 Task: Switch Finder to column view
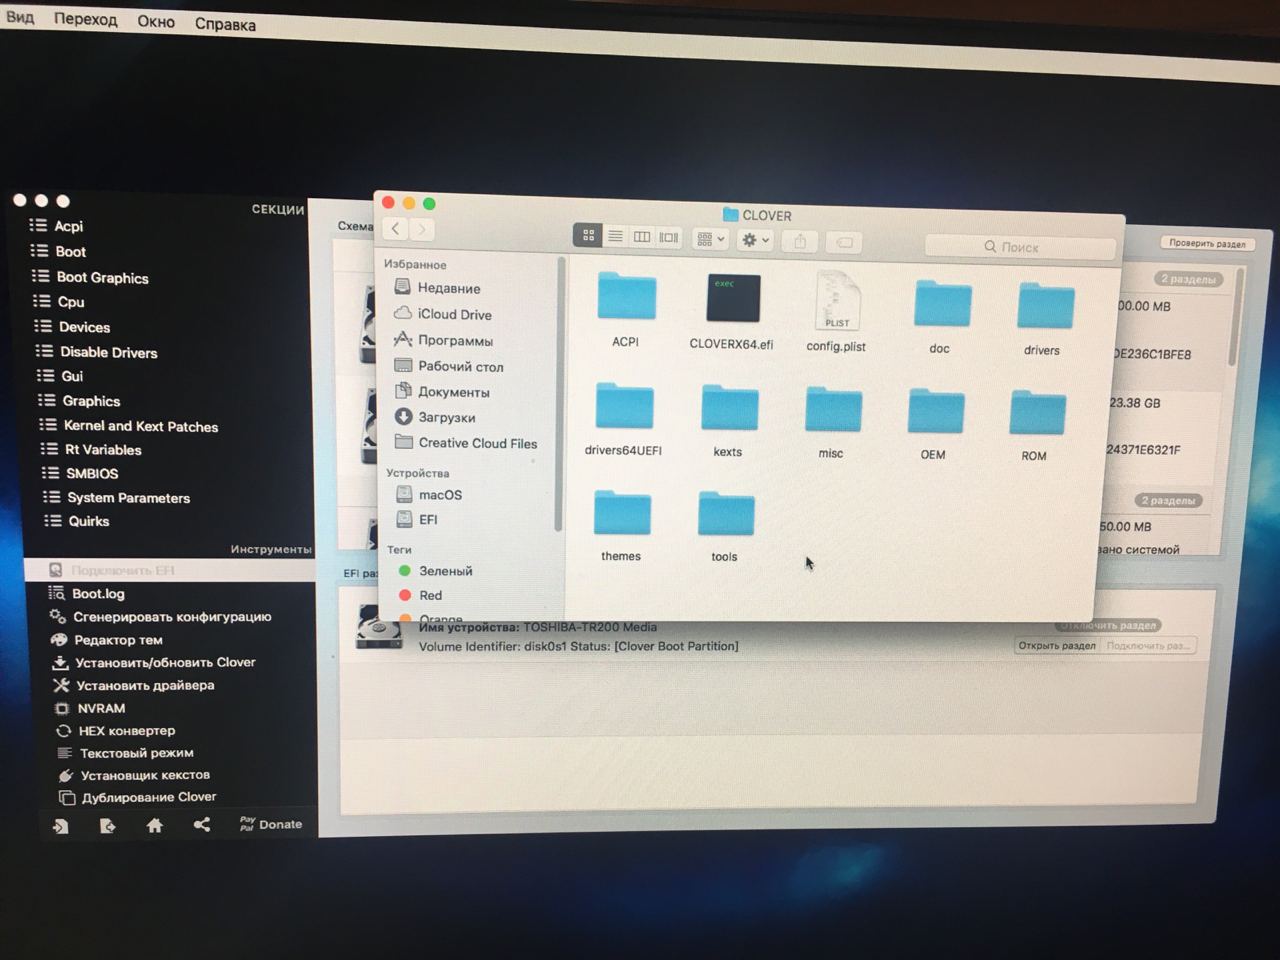coord(642,237)
